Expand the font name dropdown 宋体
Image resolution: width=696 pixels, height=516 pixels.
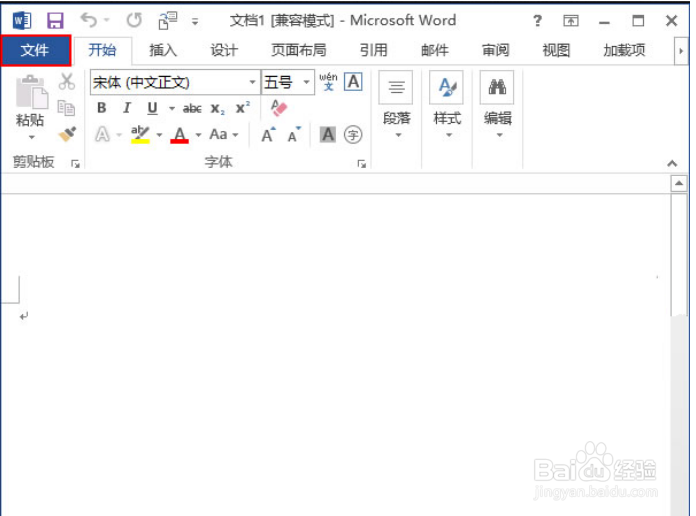[252, 82]
